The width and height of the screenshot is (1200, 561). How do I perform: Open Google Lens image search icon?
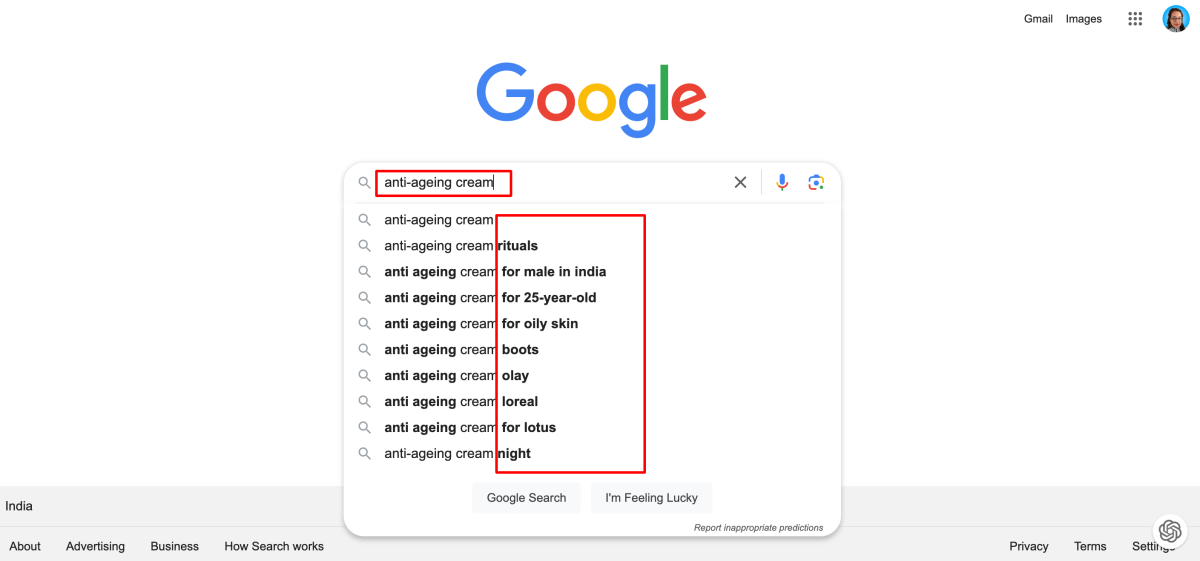816,182
